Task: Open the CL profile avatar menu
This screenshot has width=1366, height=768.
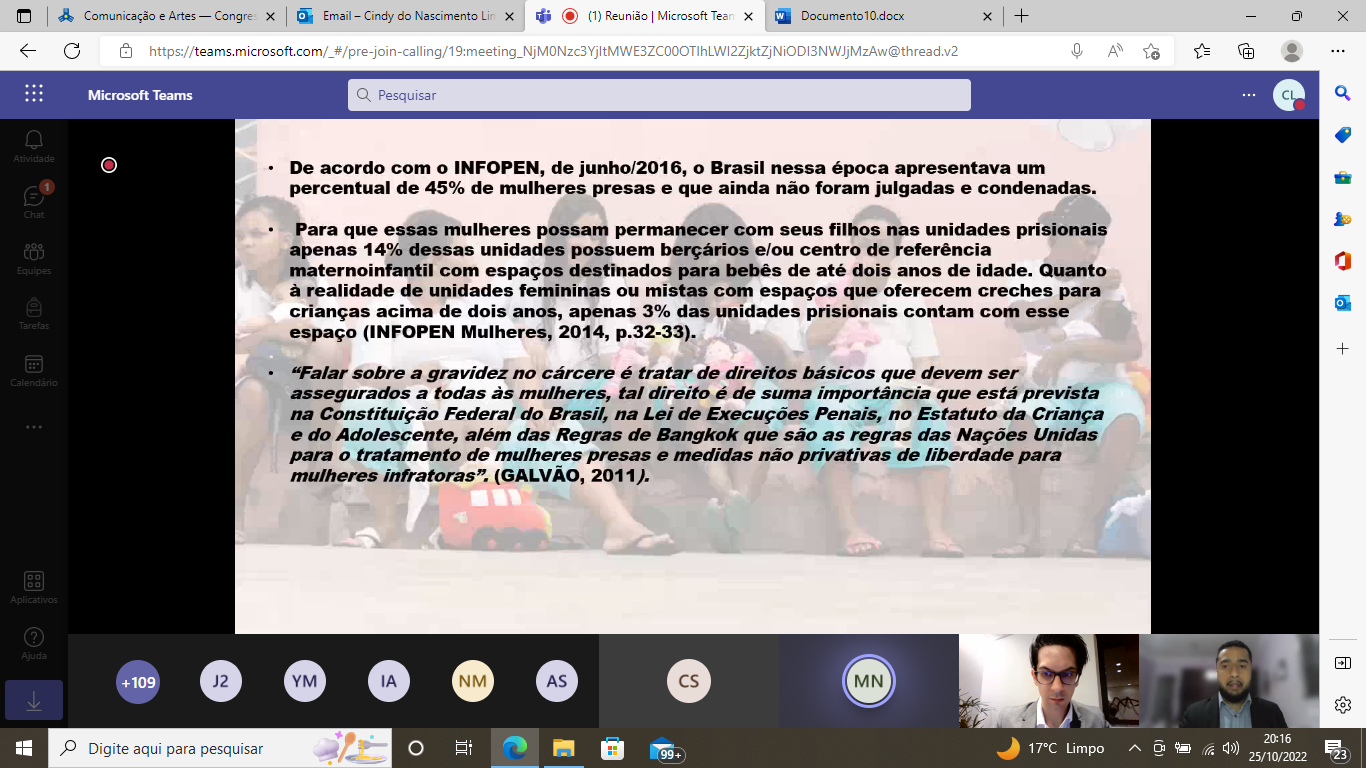Action: pyautogui.click(x=1288, y=95)
